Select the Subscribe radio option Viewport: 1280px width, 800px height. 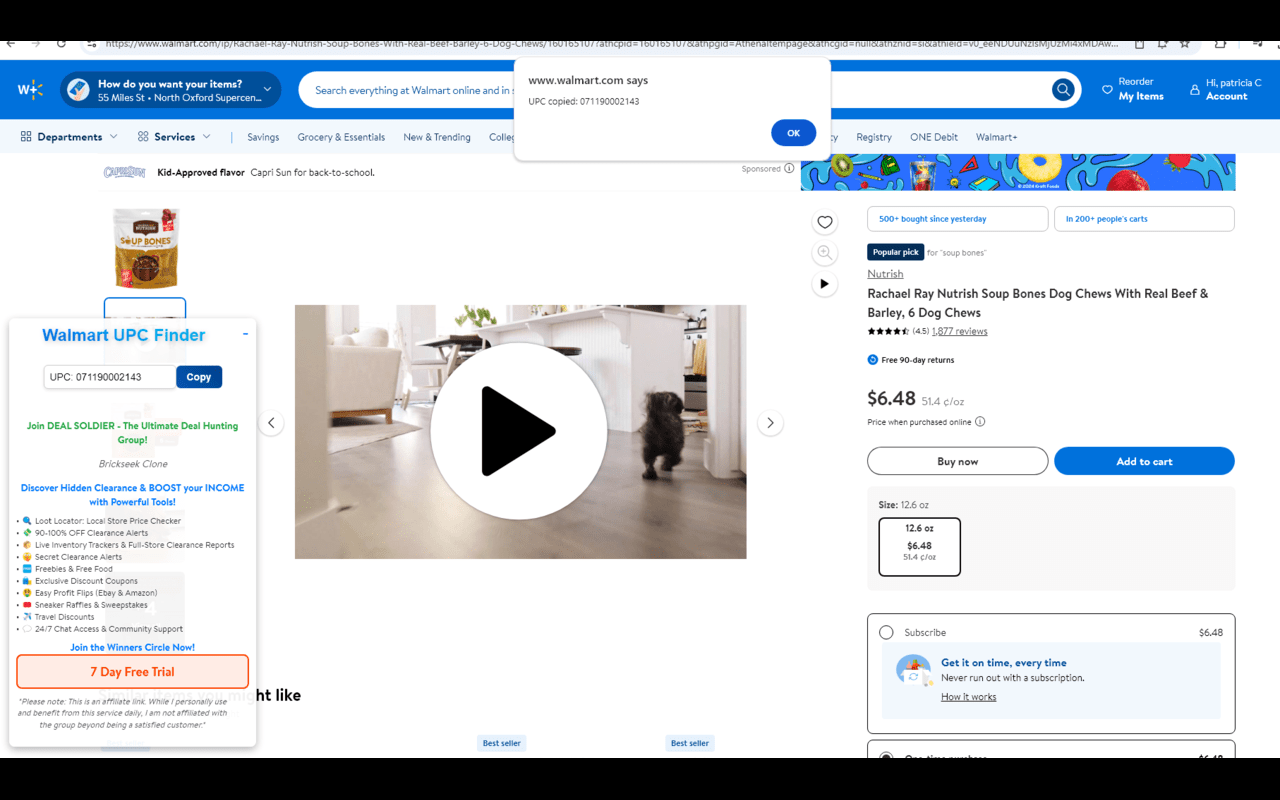click(x=886, y=632)
